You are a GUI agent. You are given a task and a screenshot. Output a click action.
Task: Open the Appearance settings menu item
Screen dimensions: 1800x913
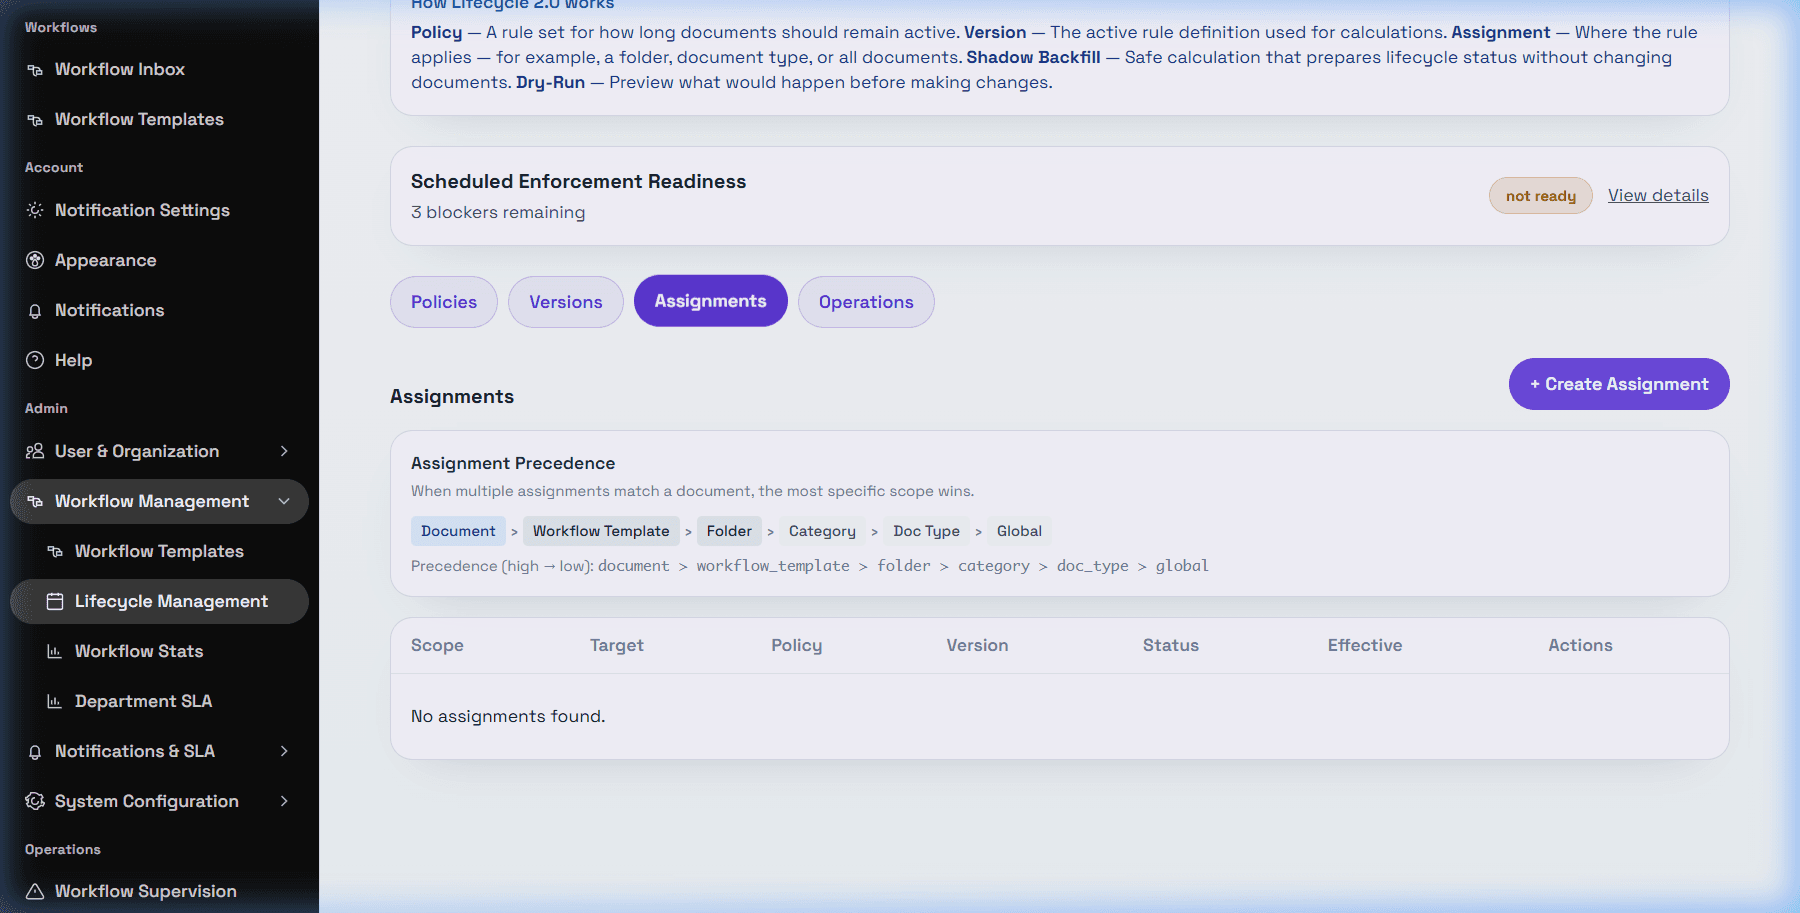click(x=159, y=260)
